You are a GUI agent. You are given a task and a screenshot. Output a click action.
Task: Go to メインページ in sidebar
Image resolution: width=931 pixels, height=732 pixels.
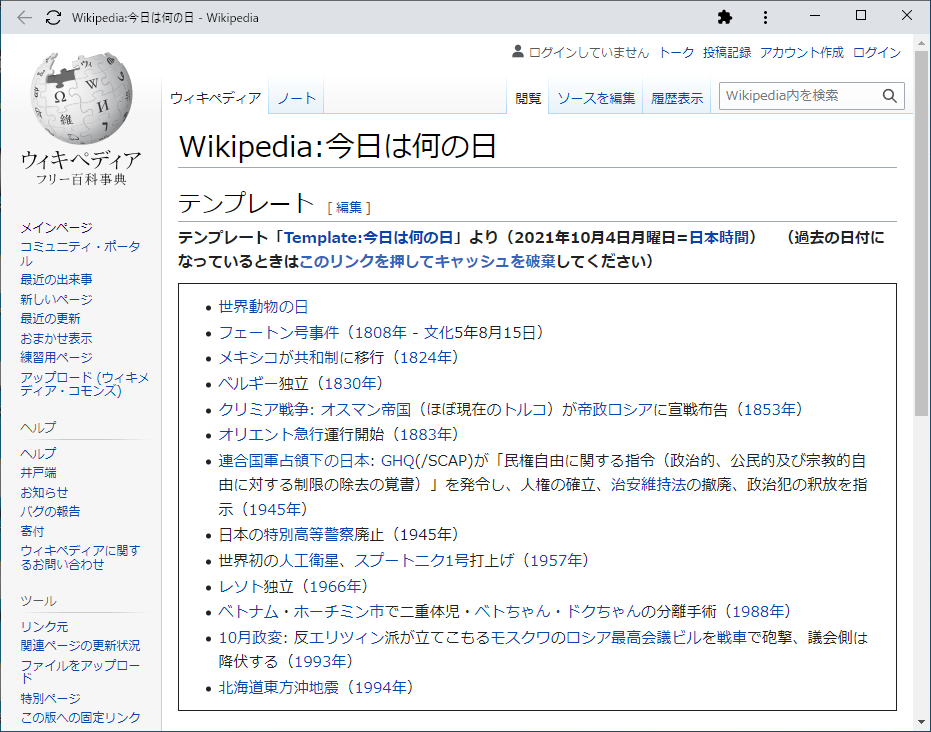pyautogui.click(x=56, y=227)
